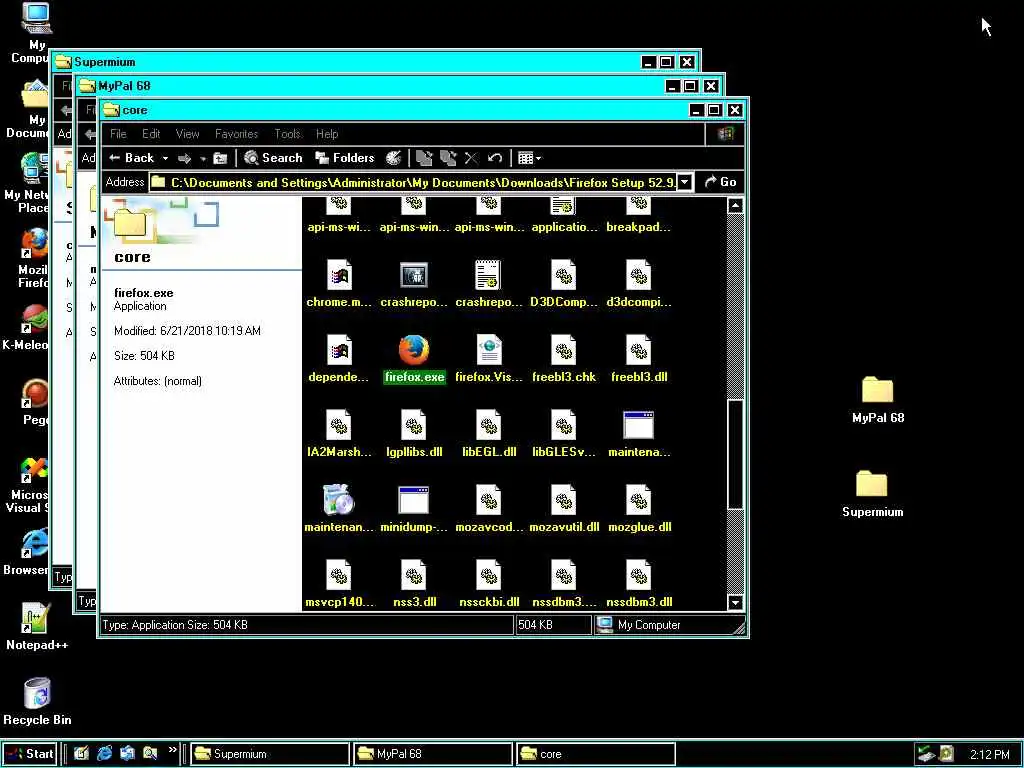Switch to the Supermium taskbar button
The width and height of the screenshot is (1024, 768).
(x=270, y=754)
